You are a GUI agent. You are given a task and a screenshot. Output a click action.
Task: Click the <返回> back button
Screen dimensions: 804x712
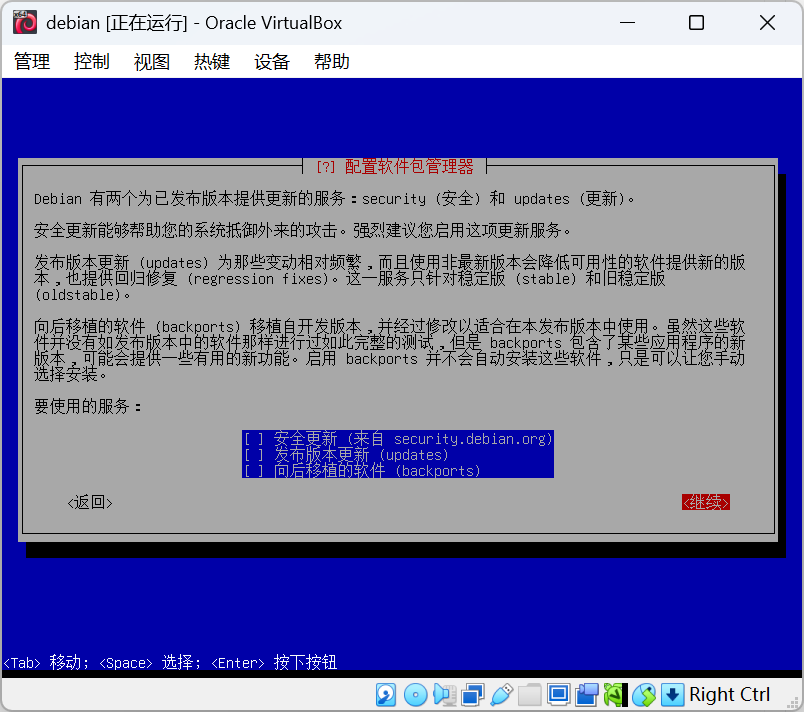(x=90, y=502)
